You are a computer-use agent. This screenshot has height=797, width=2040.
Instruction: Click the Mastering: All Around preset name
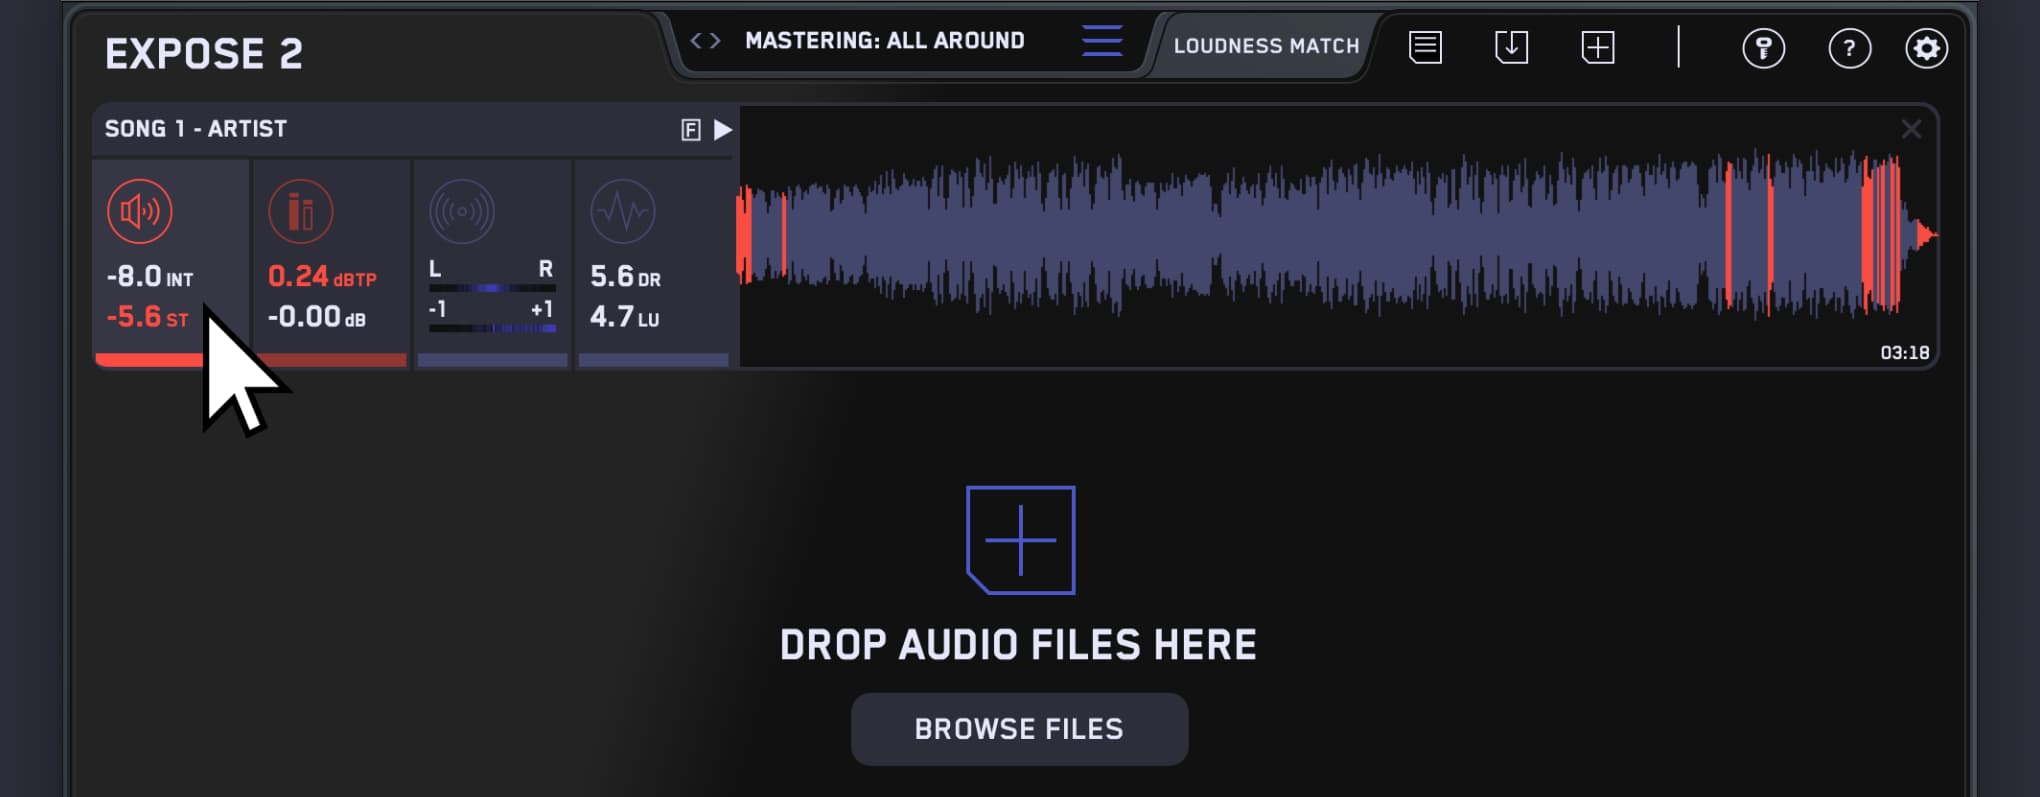[885, 41]
